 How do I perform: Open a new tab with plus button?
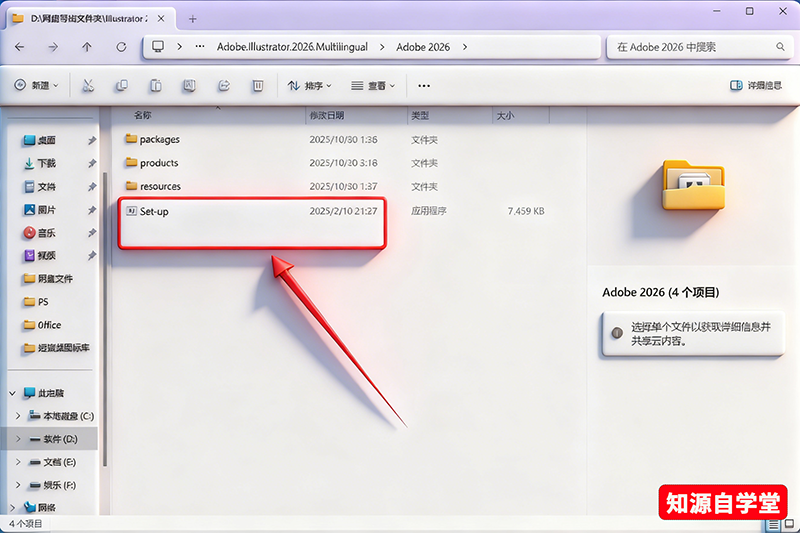point(193,19)
